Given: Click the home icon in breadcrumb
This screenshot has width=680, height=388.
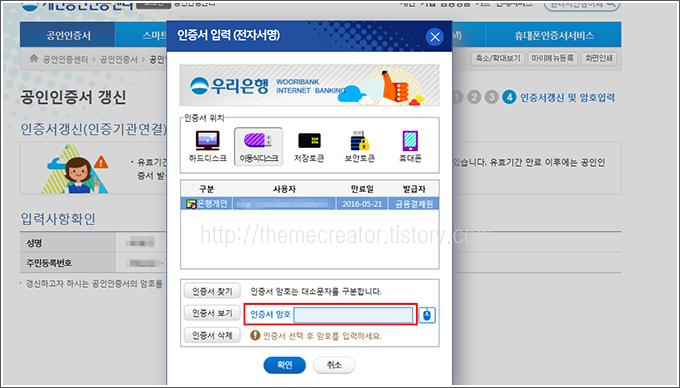Looking at the screenshot, I should click(34, 59).
